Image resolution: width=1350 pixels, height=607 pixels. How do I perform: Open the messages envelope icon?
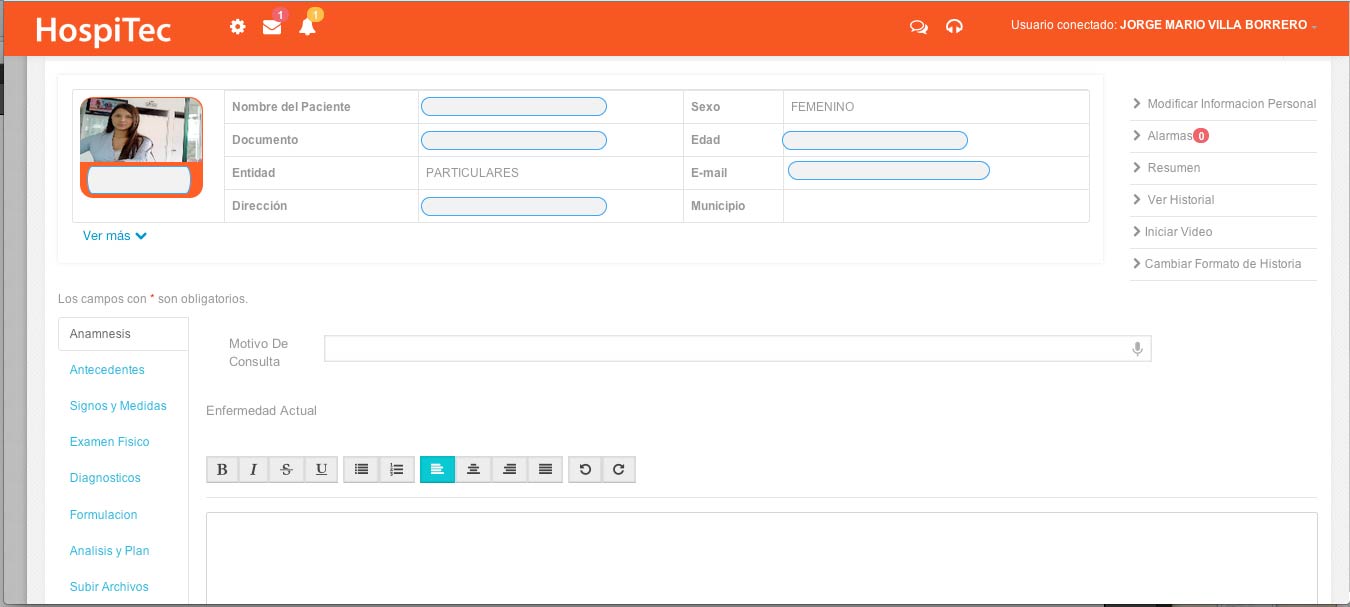pos(272,27)
